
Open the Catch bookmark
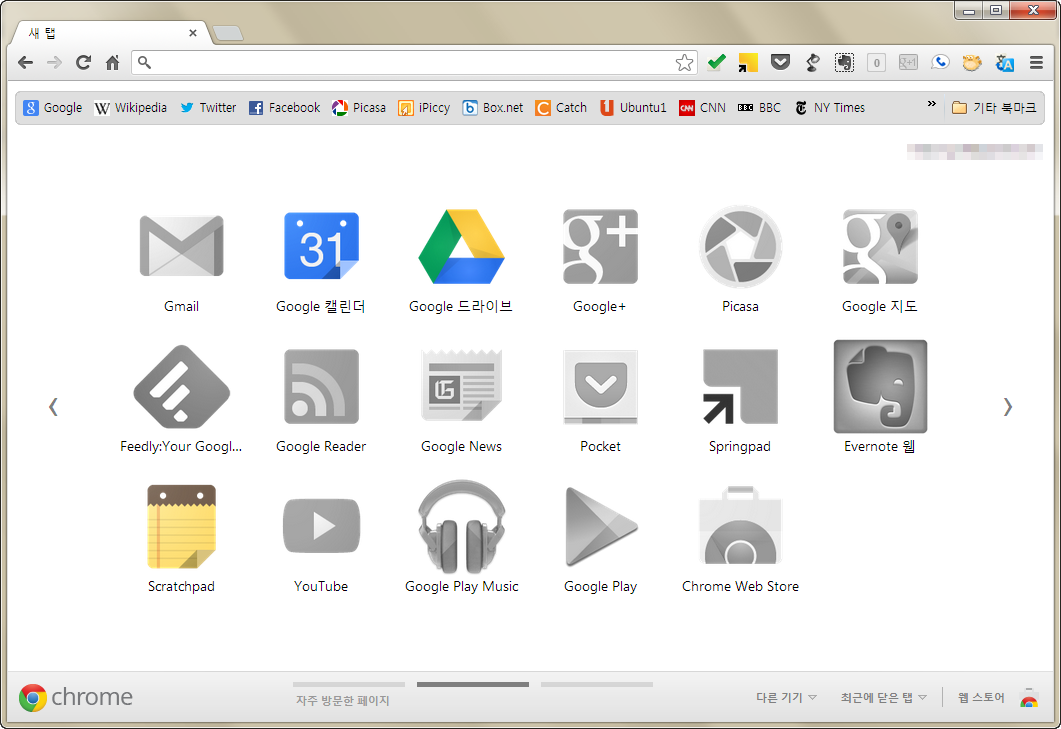click(x=561, y=108)
